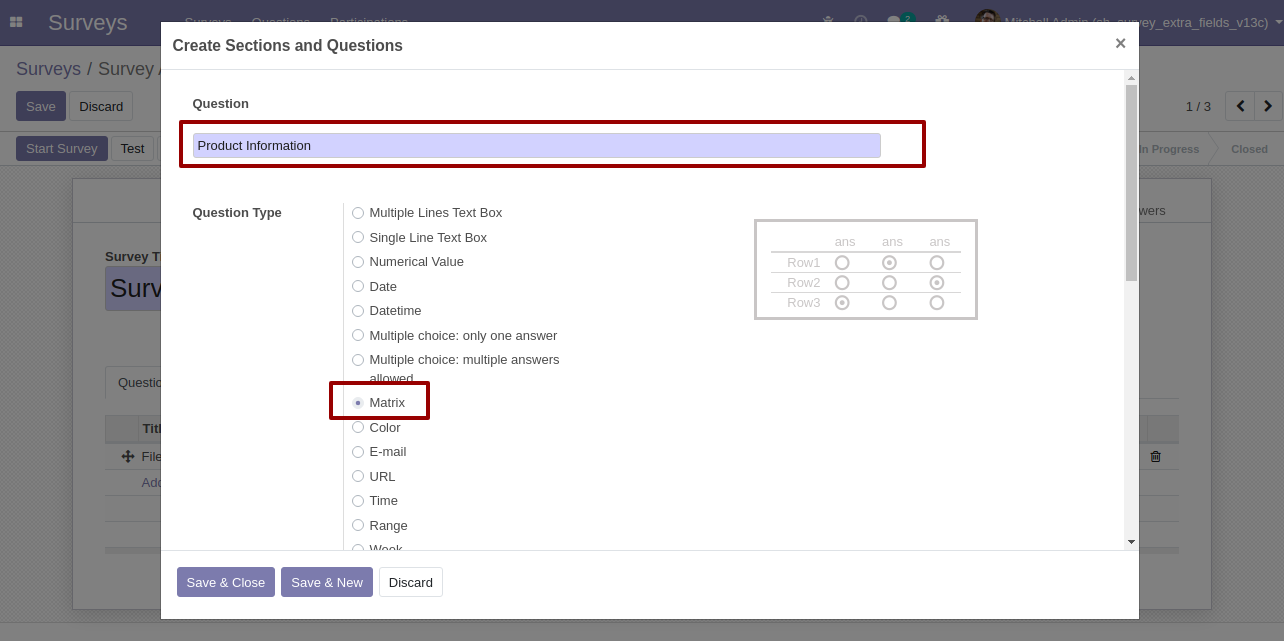Screen dimensions: 1284x641
Task: Click the scroll down arrow in the dialog
Action: 1131,541
